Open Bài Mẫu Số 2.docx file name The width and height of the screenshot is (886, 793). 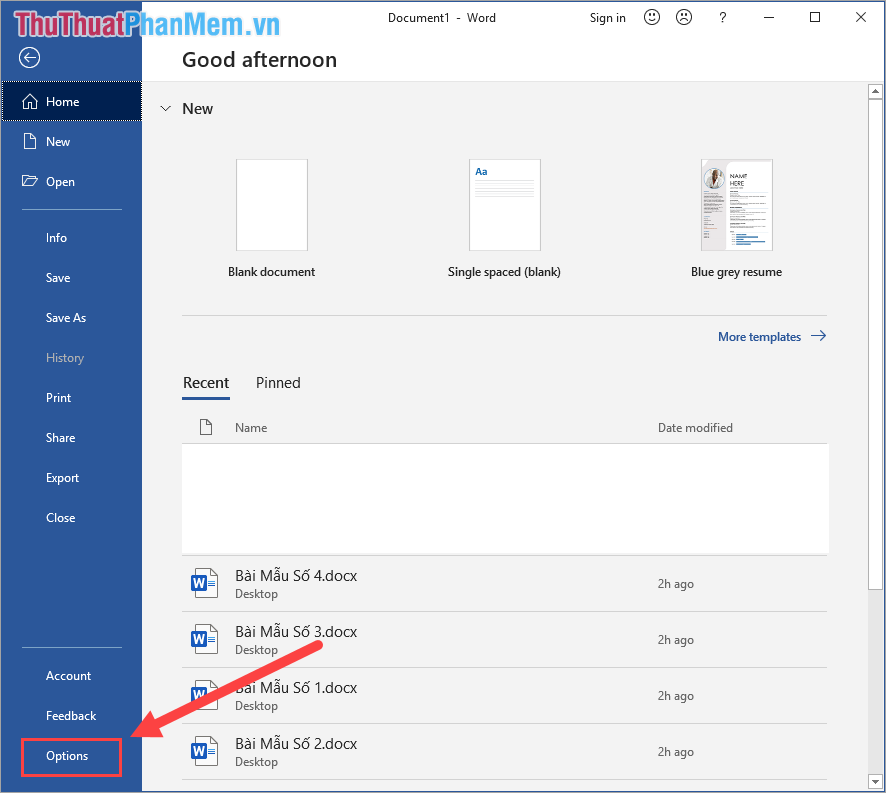pyautogui.click(x=296, y=744)
